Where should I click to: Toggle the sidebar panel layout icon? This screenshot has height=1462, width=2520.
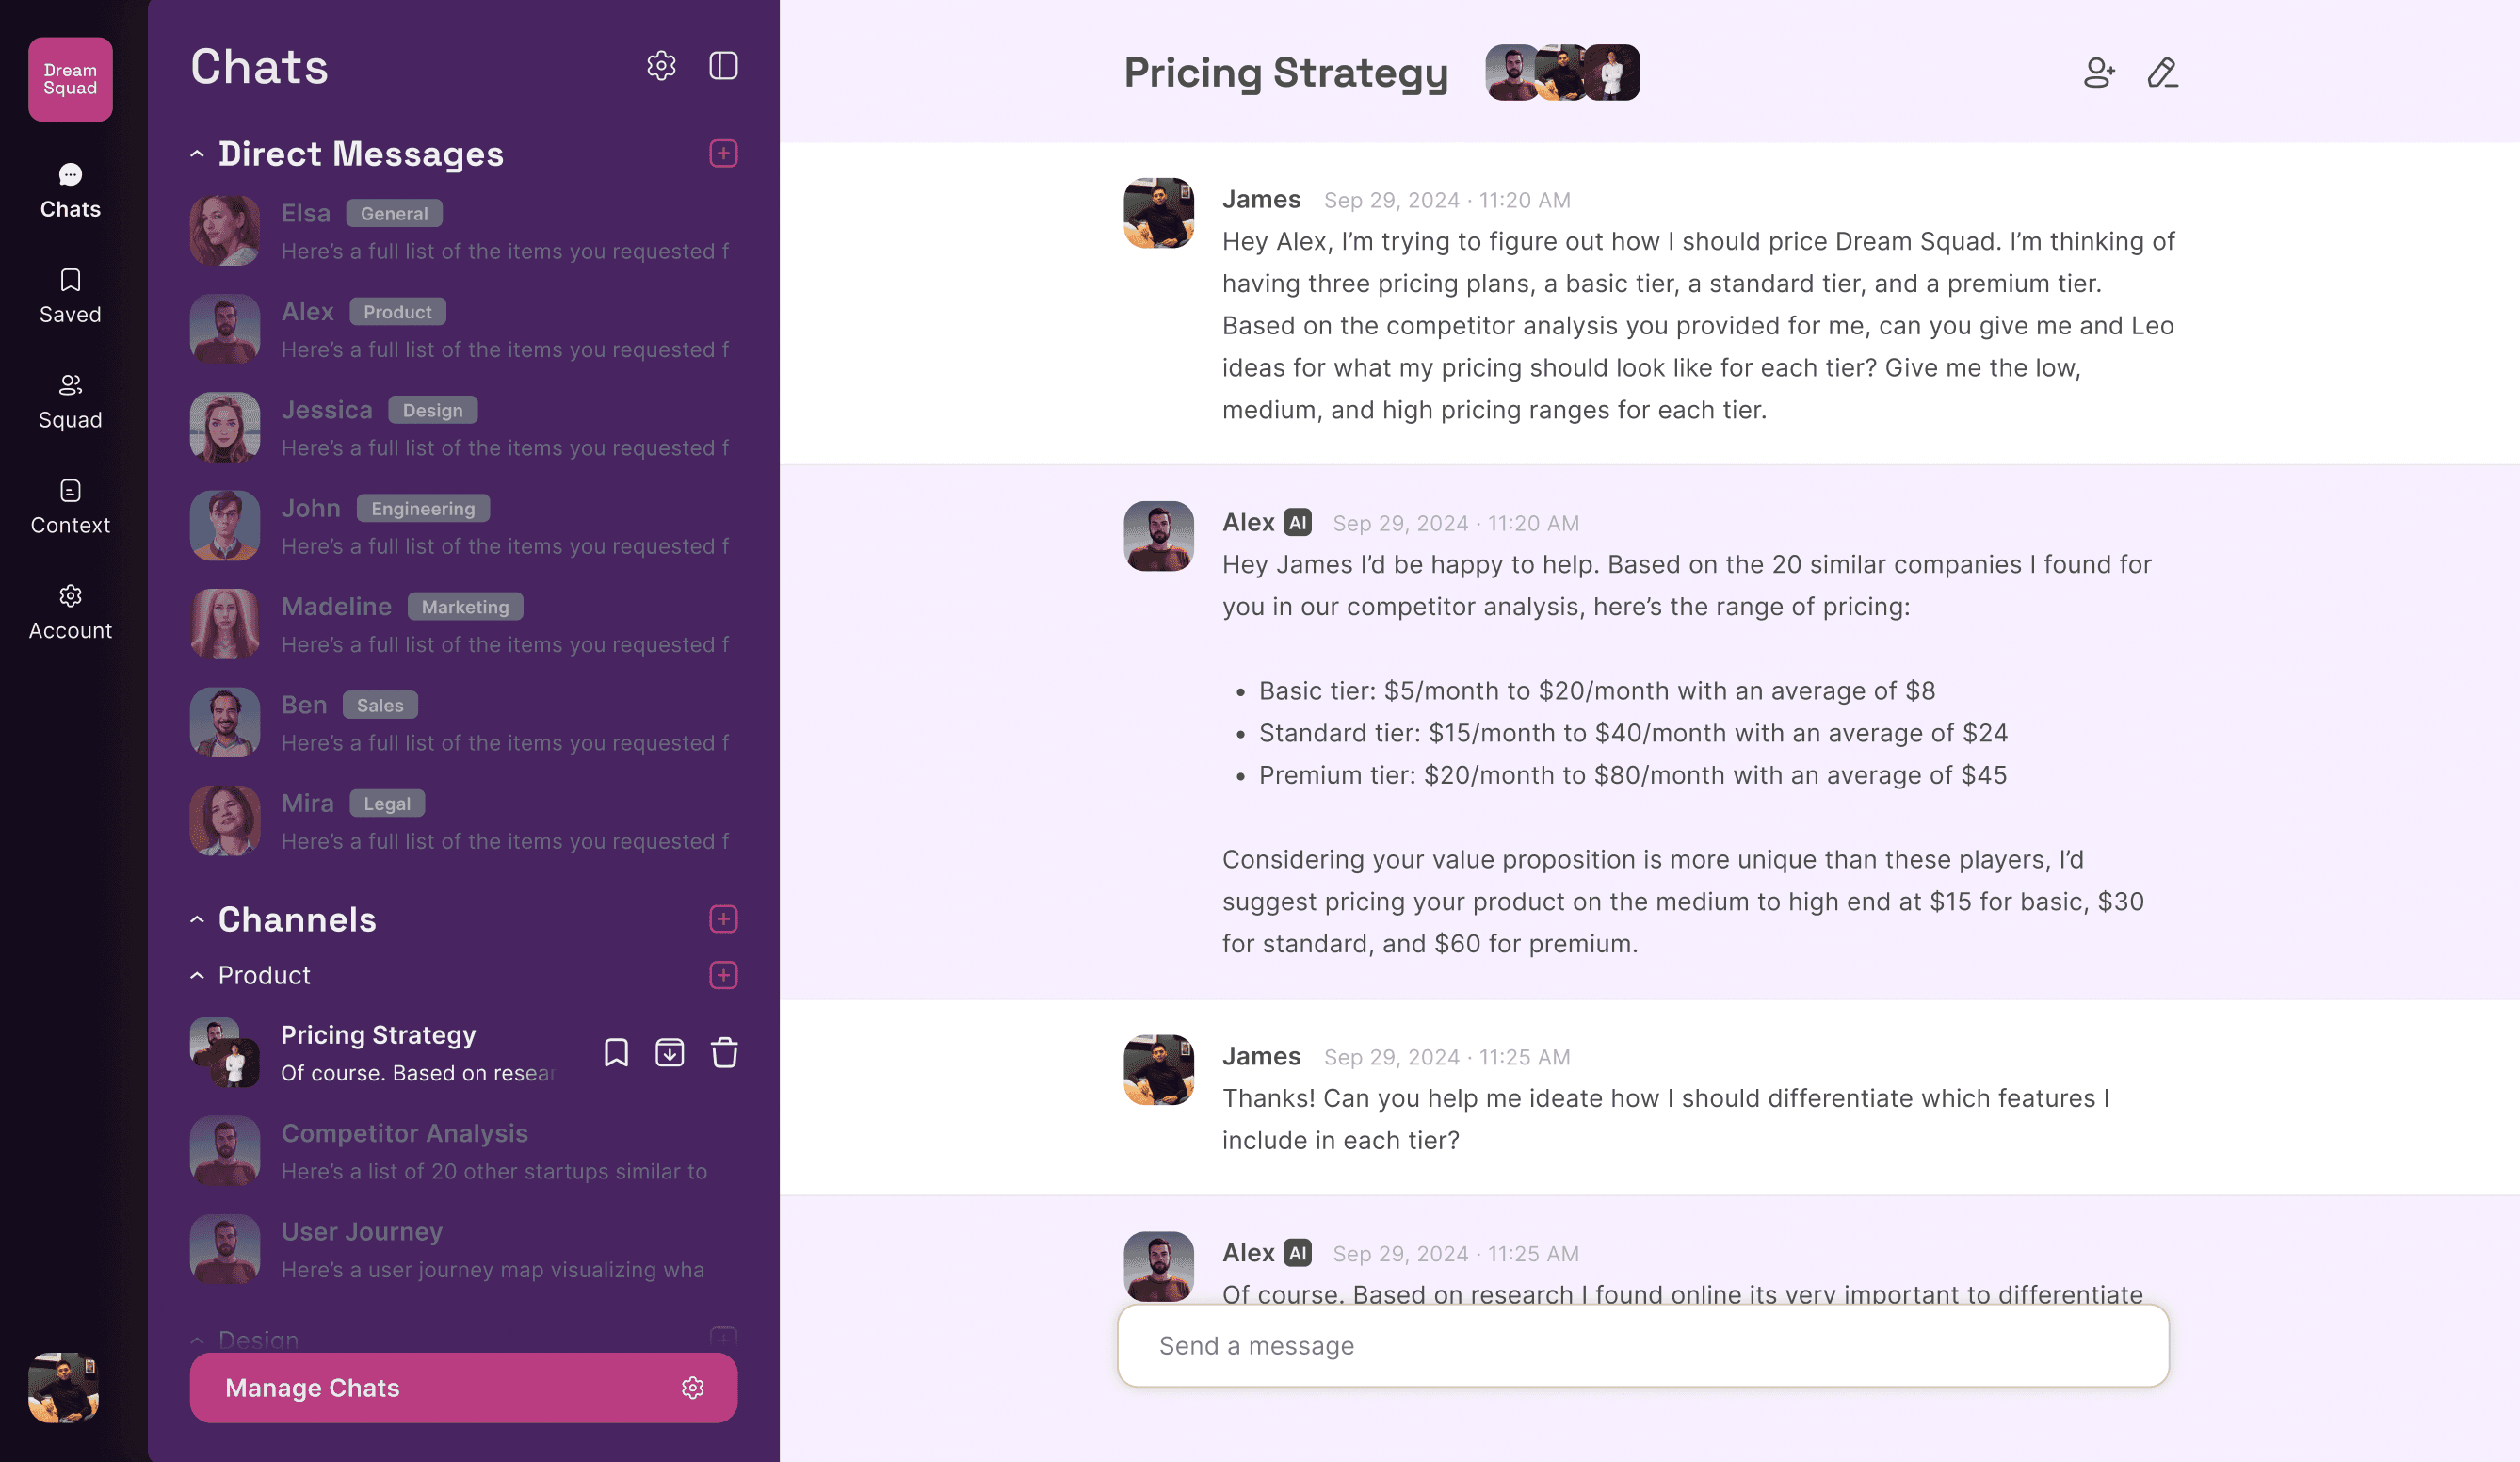723,66
